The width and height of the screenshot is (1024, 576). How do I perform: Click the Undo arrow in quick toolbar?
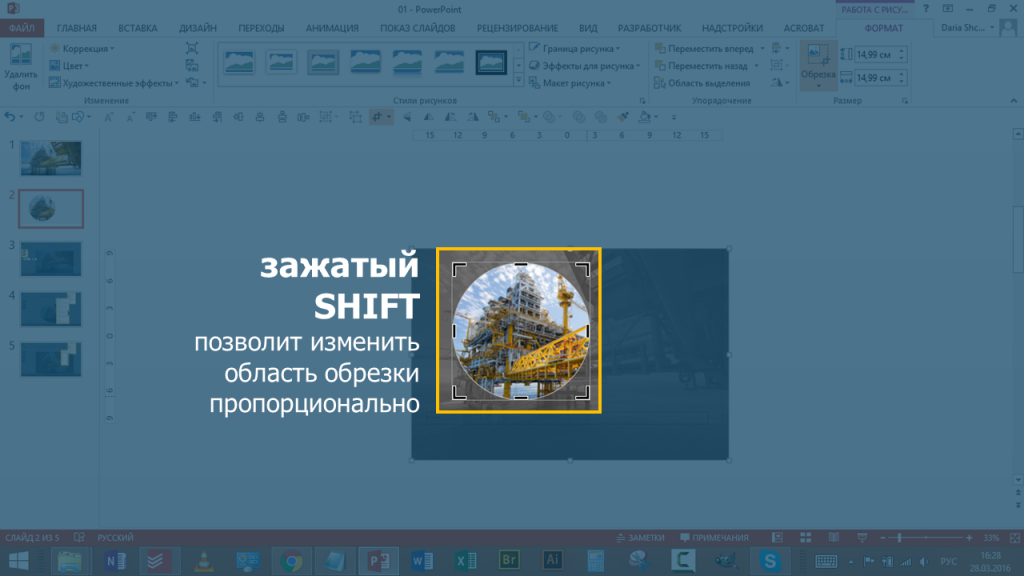coord(10,117)
